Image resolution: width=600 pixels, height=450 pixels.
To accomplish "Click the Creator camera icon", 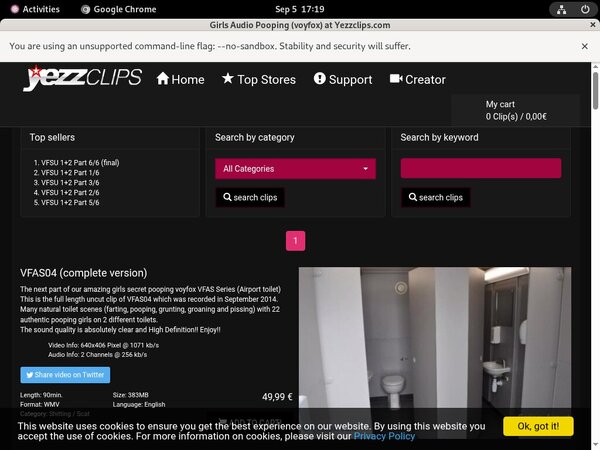I will 396,79.
